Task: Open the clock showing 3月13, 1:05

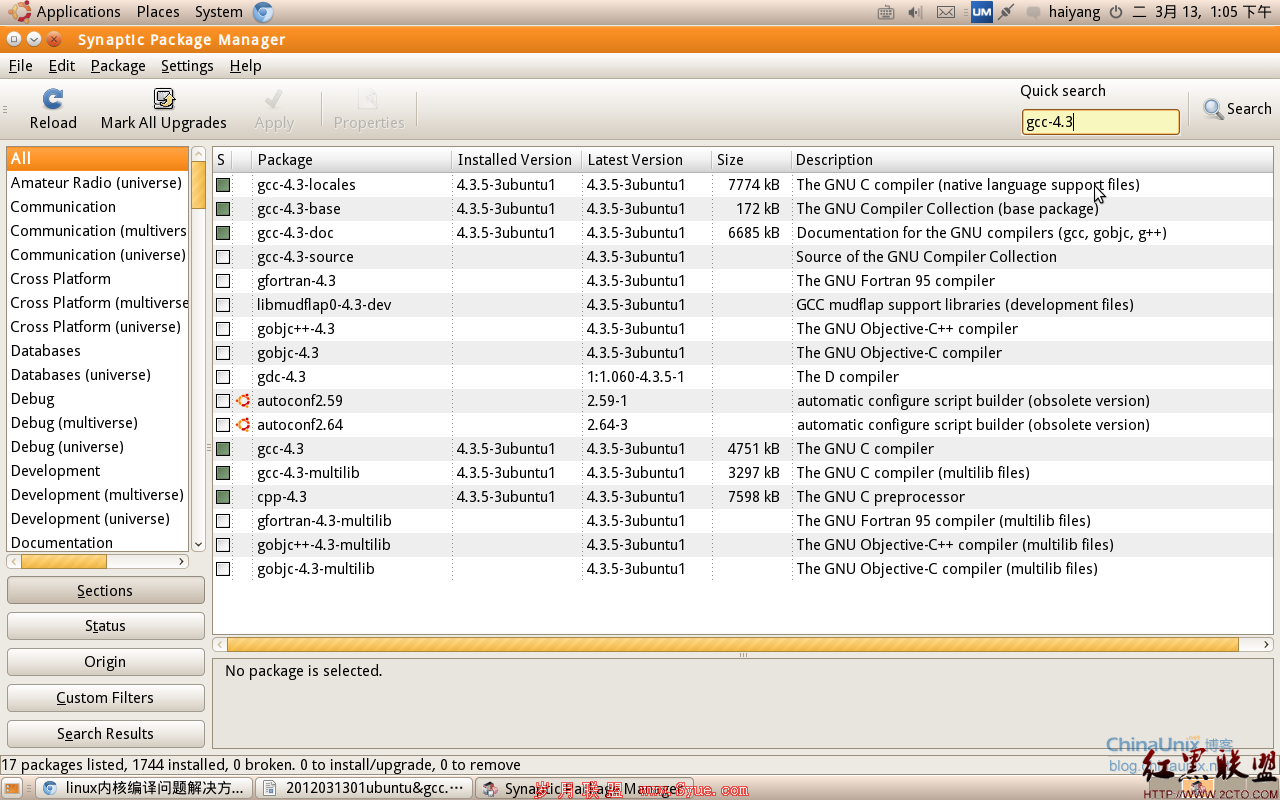Action: pos(1202,12)
